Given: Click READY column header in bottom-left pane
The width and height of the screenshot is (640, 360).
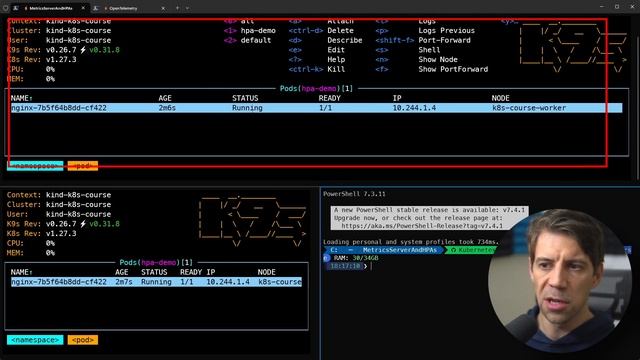Looking at the screenshot, I should point(191,272).
